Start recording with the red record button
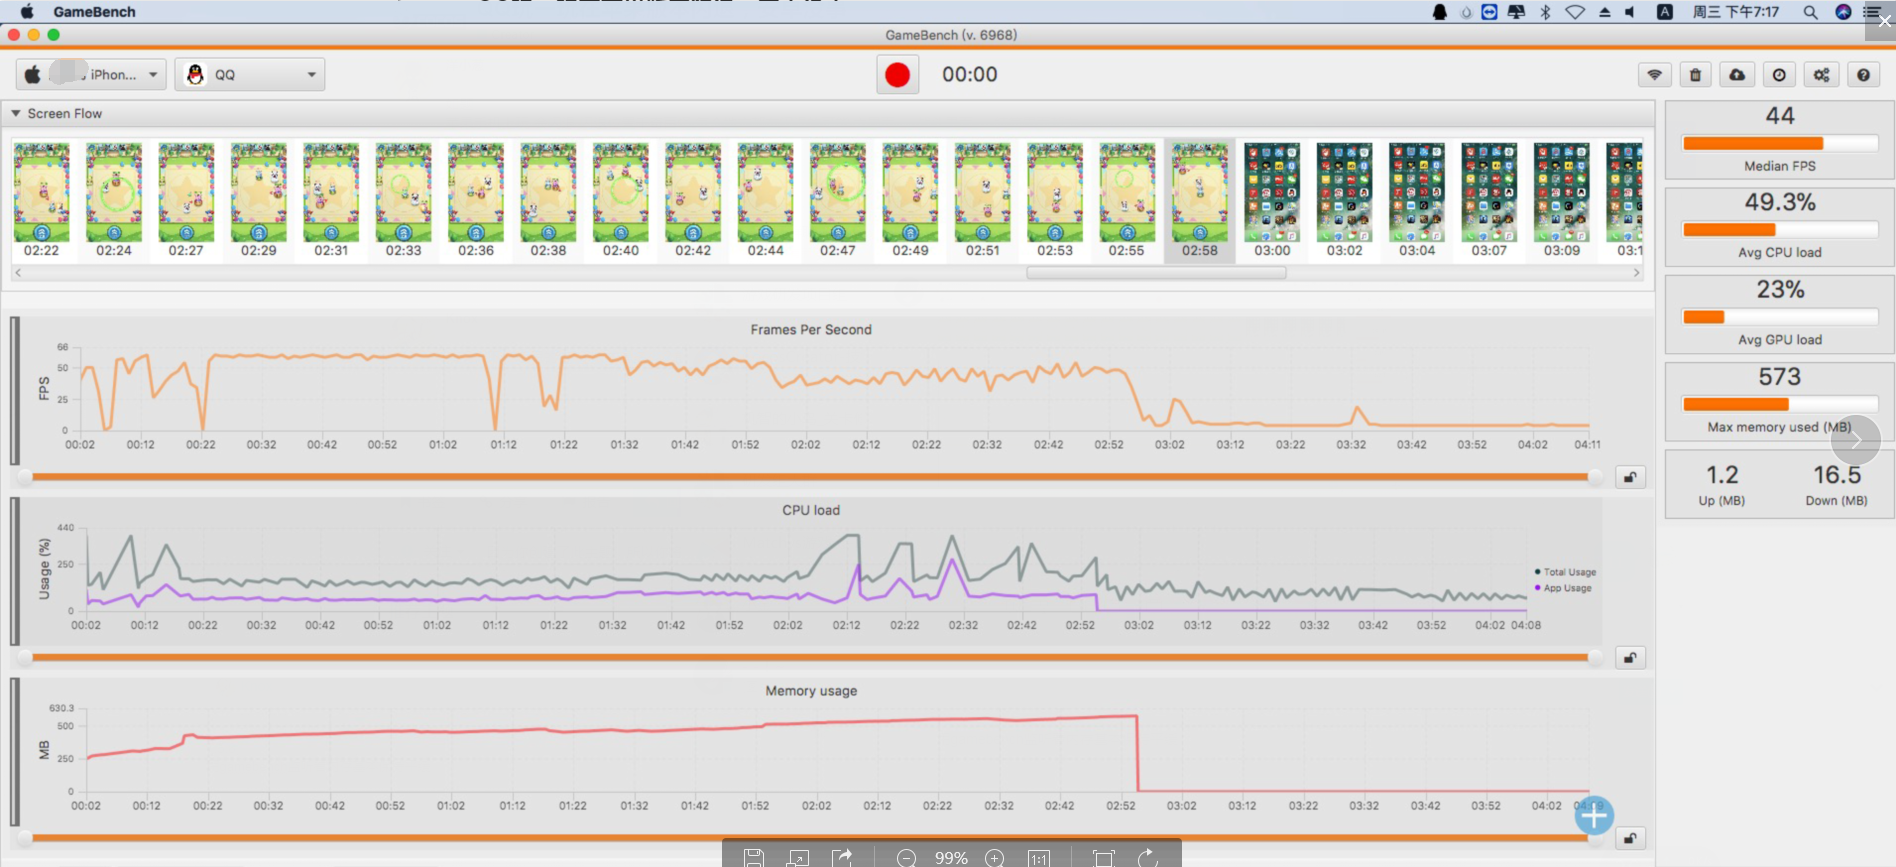 897,75
